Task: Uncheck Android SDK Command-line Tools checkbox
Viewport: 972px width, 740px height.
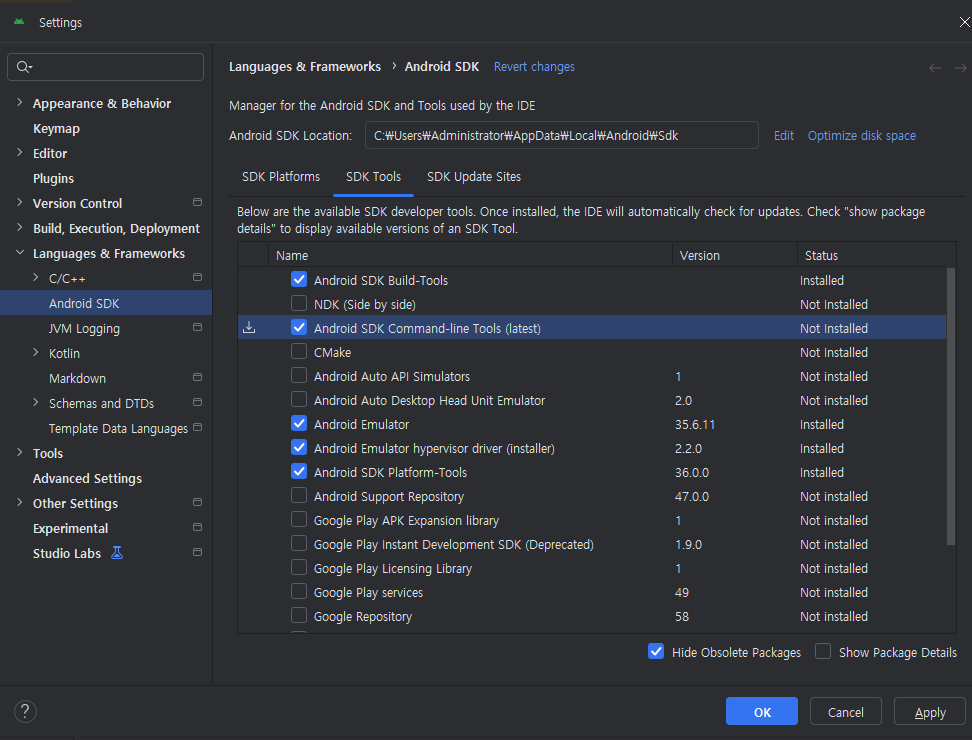Action: 299,327
